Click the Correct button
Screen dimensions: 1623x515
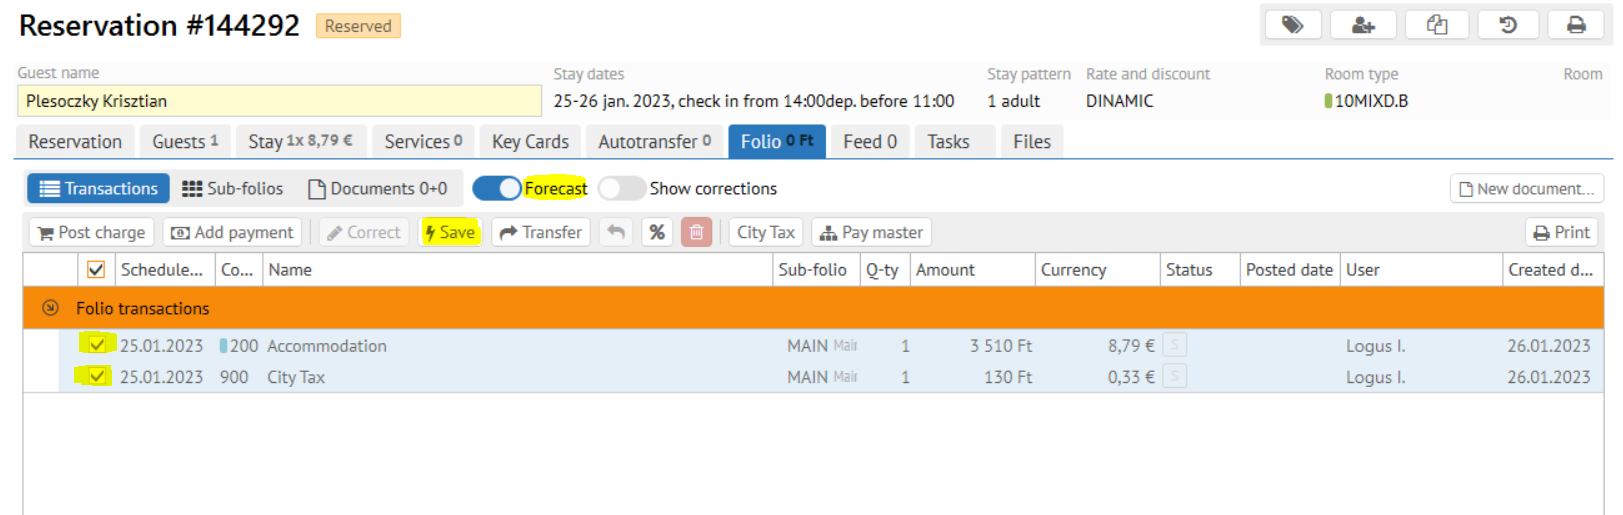pyautogui.click(x=363, y=232)
